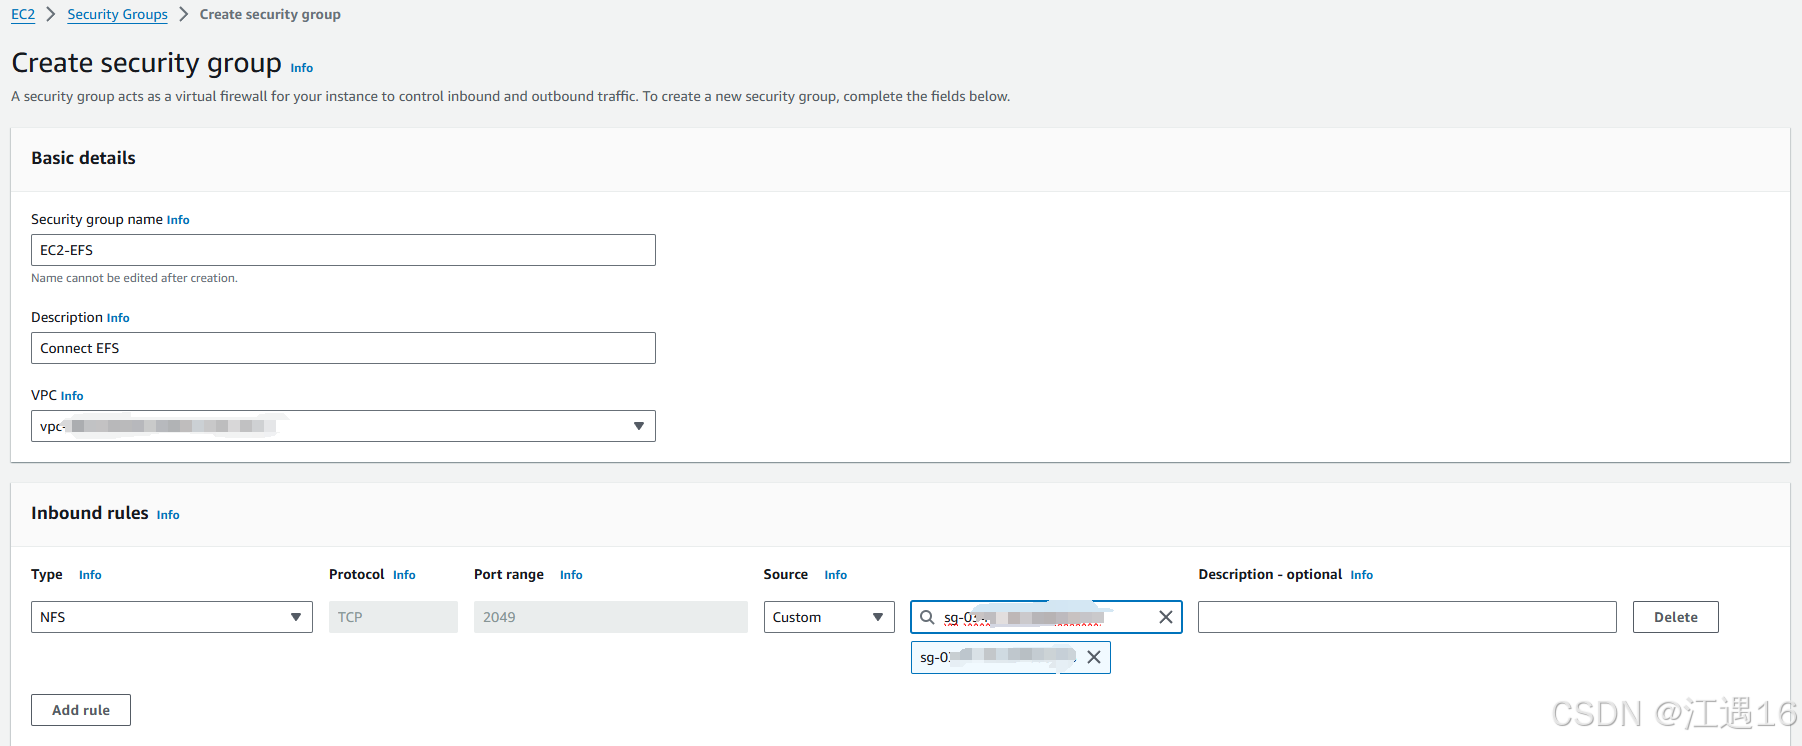Open Info link next to Protocol column

[404, 575]
